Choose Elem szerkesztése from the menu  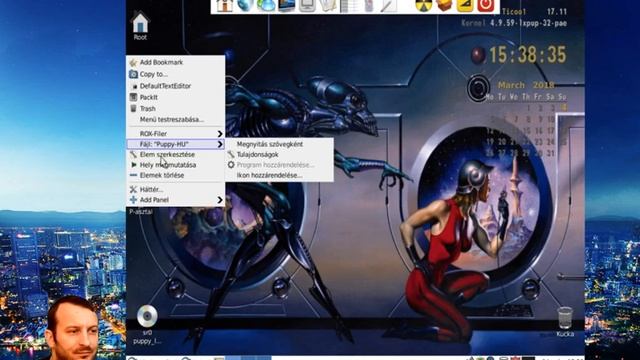[x=176, y=155]
